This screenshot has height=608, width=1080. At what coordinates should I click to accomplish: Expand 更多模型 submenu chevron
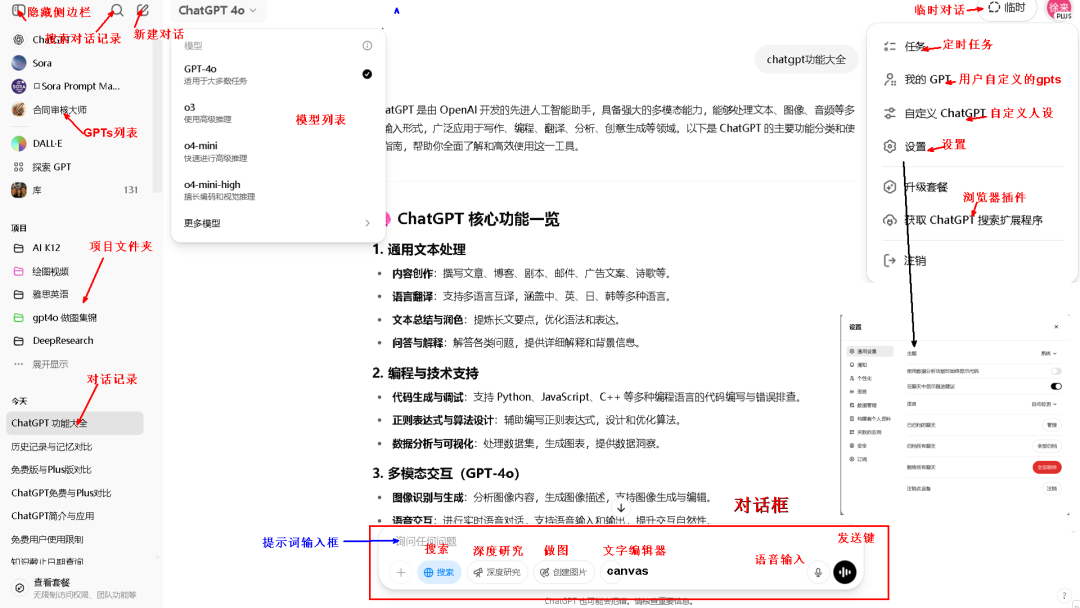tap(367, 223)
